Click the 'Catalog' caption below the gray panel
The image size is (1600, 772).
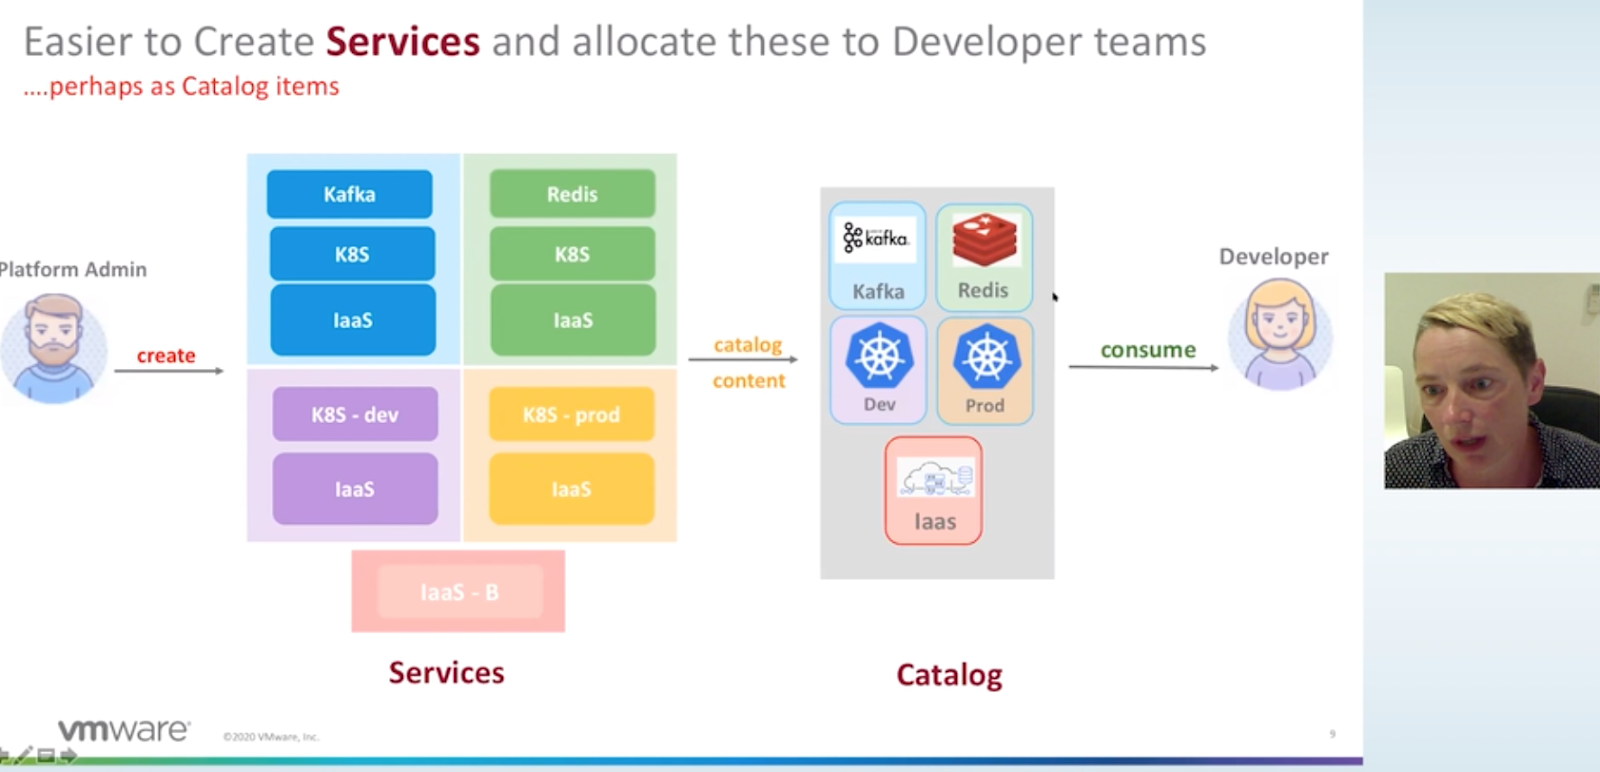[x=949, y=675]
